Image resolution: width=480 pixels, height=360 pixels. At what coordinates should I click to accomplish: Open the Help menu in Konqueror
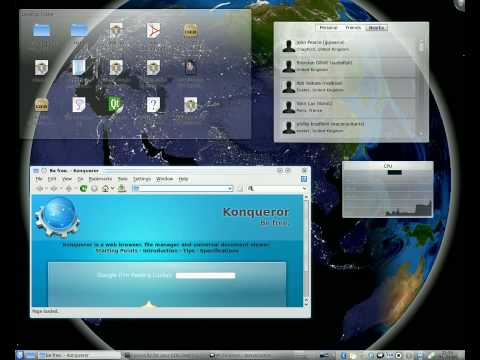pos(183,179)
